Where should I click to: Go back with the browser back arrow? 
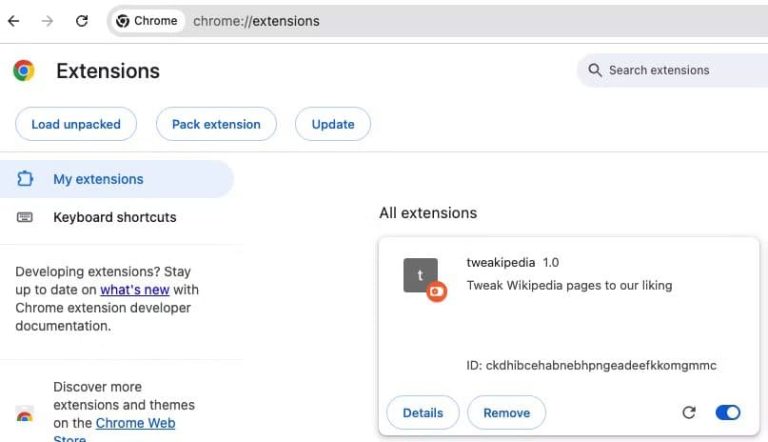click(x=14, y=21)
